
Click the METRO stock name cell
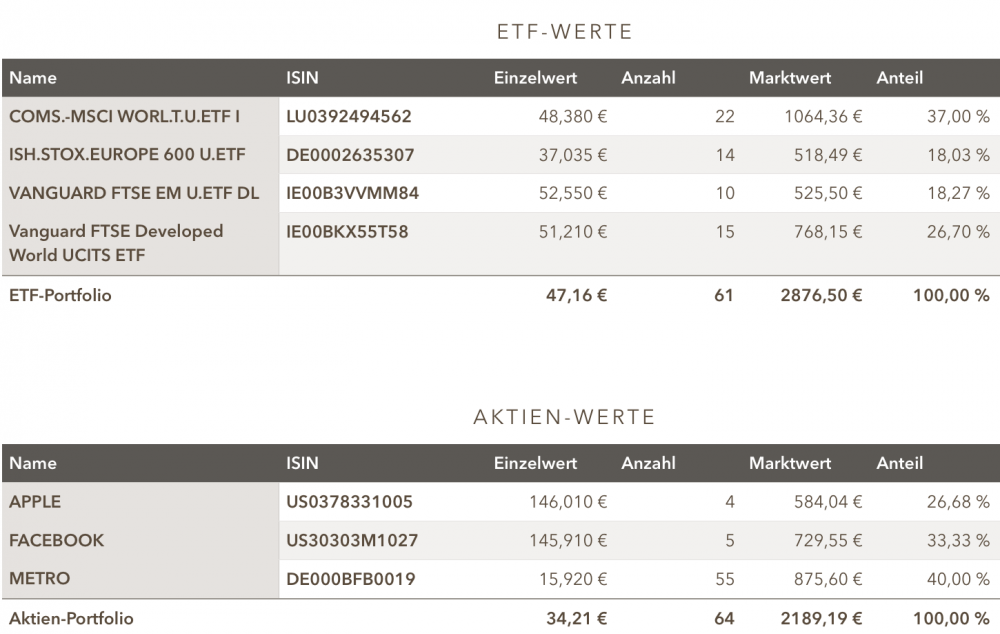36,579
